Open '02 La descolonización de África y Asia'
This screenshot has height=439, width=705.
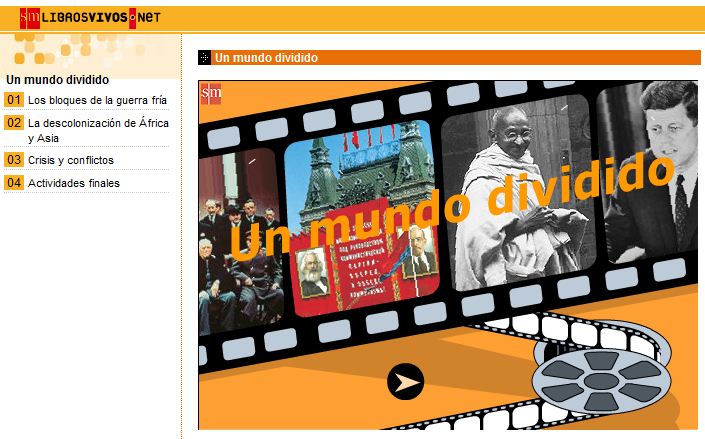pyautogui.click(x=86, y=130)
